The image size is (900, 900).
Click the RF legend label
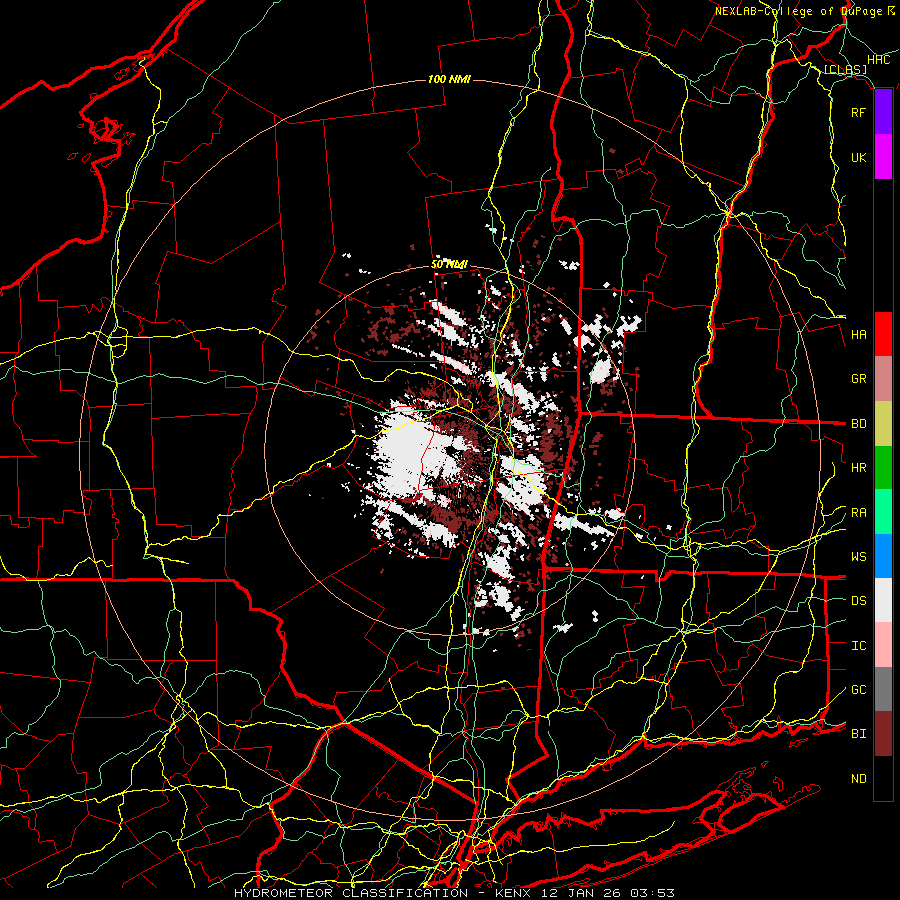click(x=858, y=112)
